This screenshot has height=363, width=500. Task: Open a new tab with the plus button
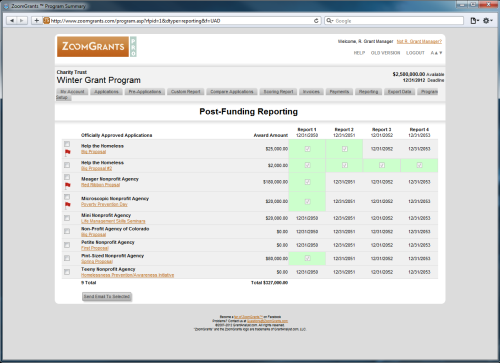click(x=36, y=21)
